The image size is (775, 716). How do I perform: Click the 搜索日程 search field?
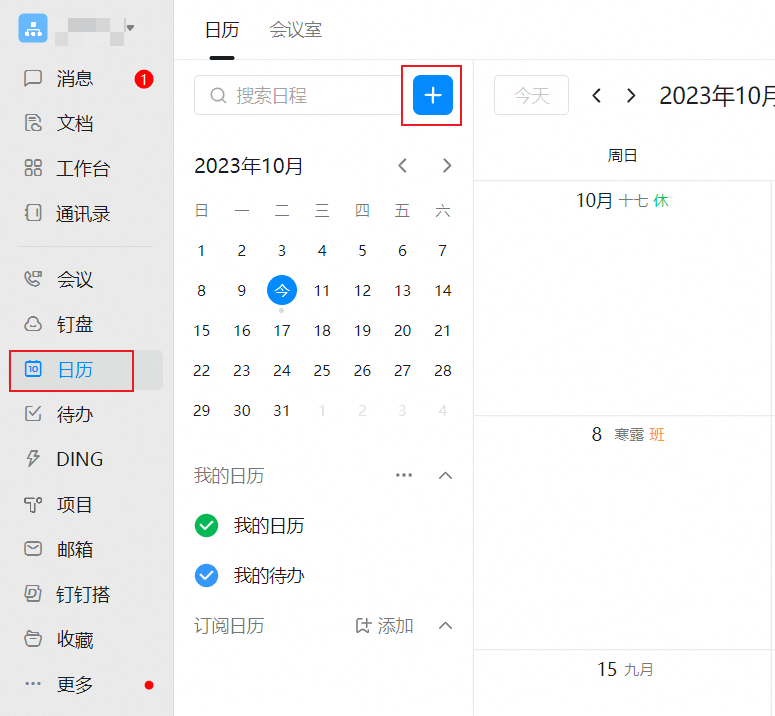pyautogui.click(x=299, y=95)
